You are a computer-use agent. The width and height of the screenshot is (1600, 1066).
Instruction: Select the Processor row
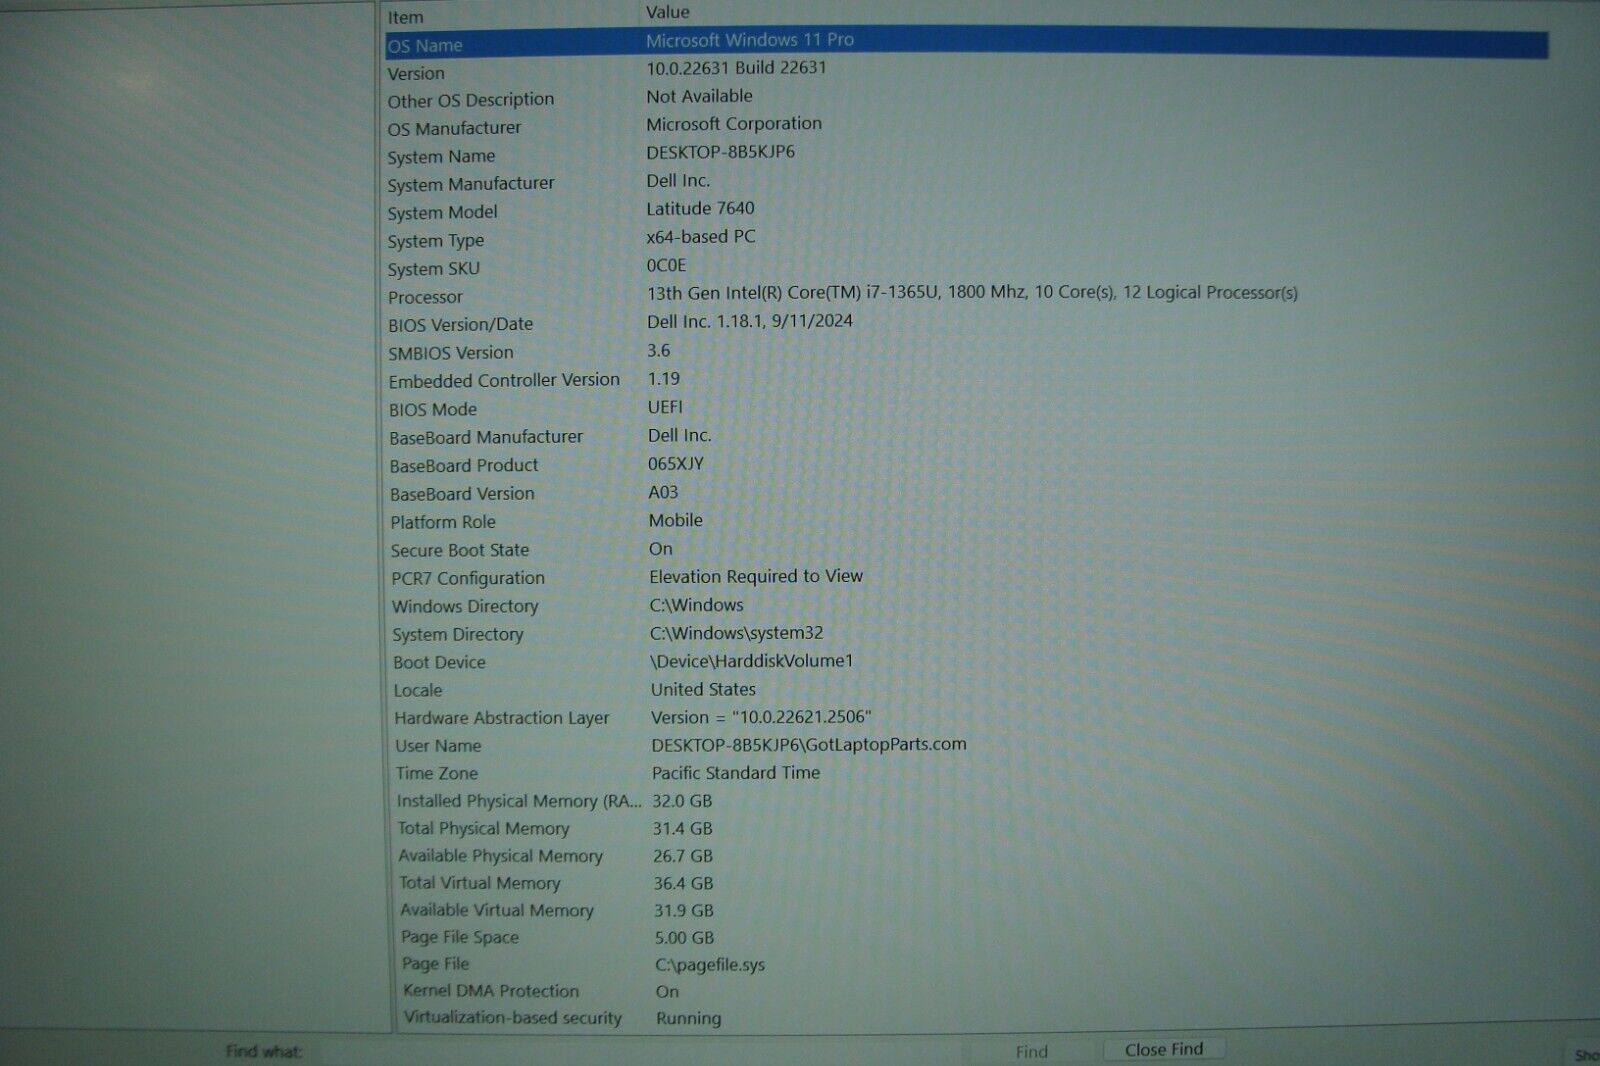966,295
